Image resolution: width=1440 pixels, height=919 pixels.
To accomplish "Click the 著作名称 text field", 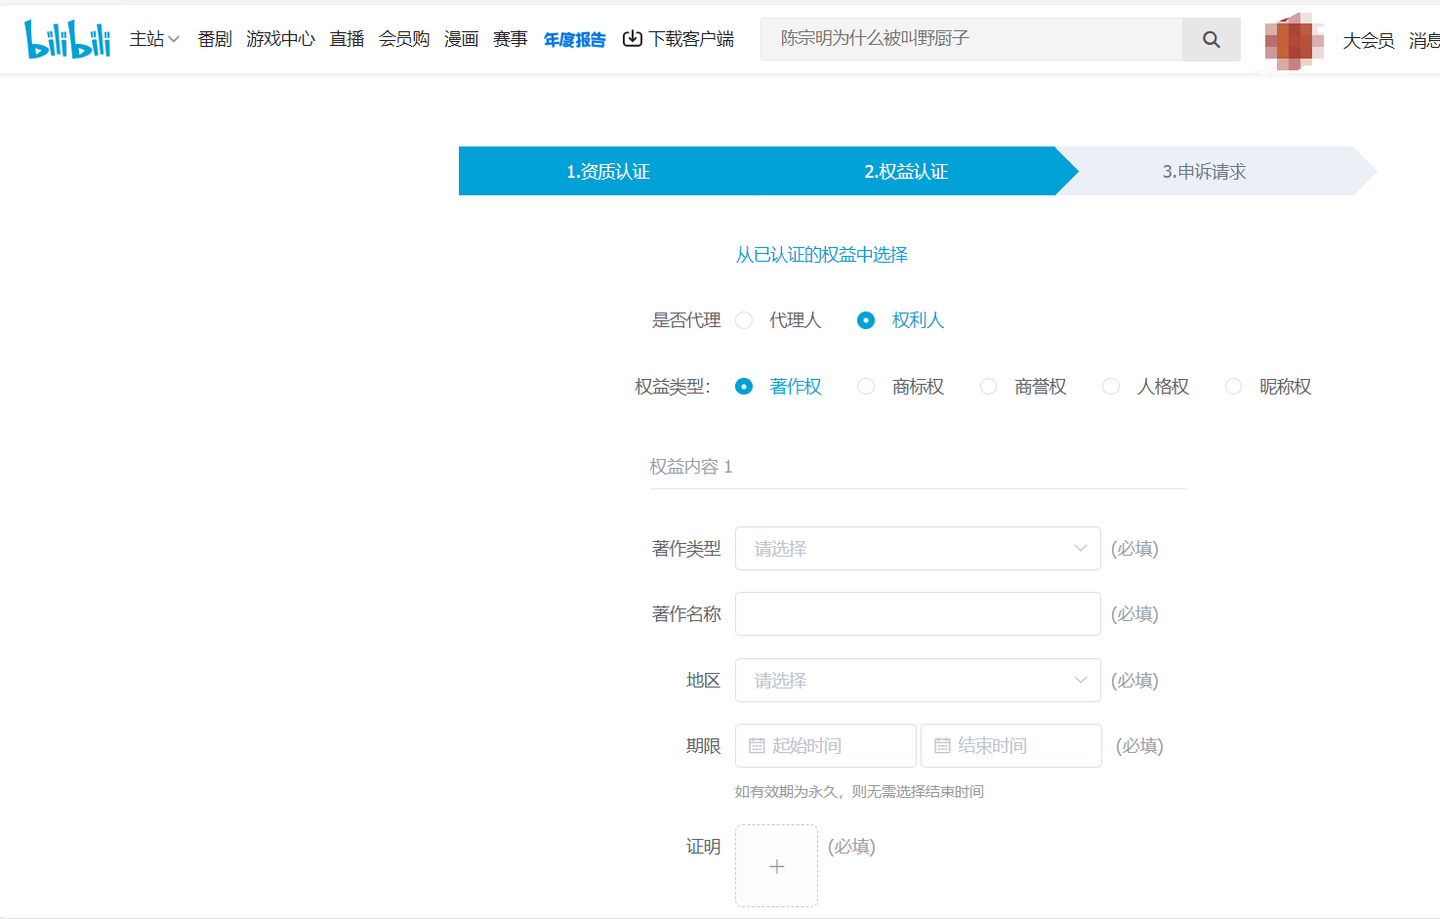I will (918, 614).
